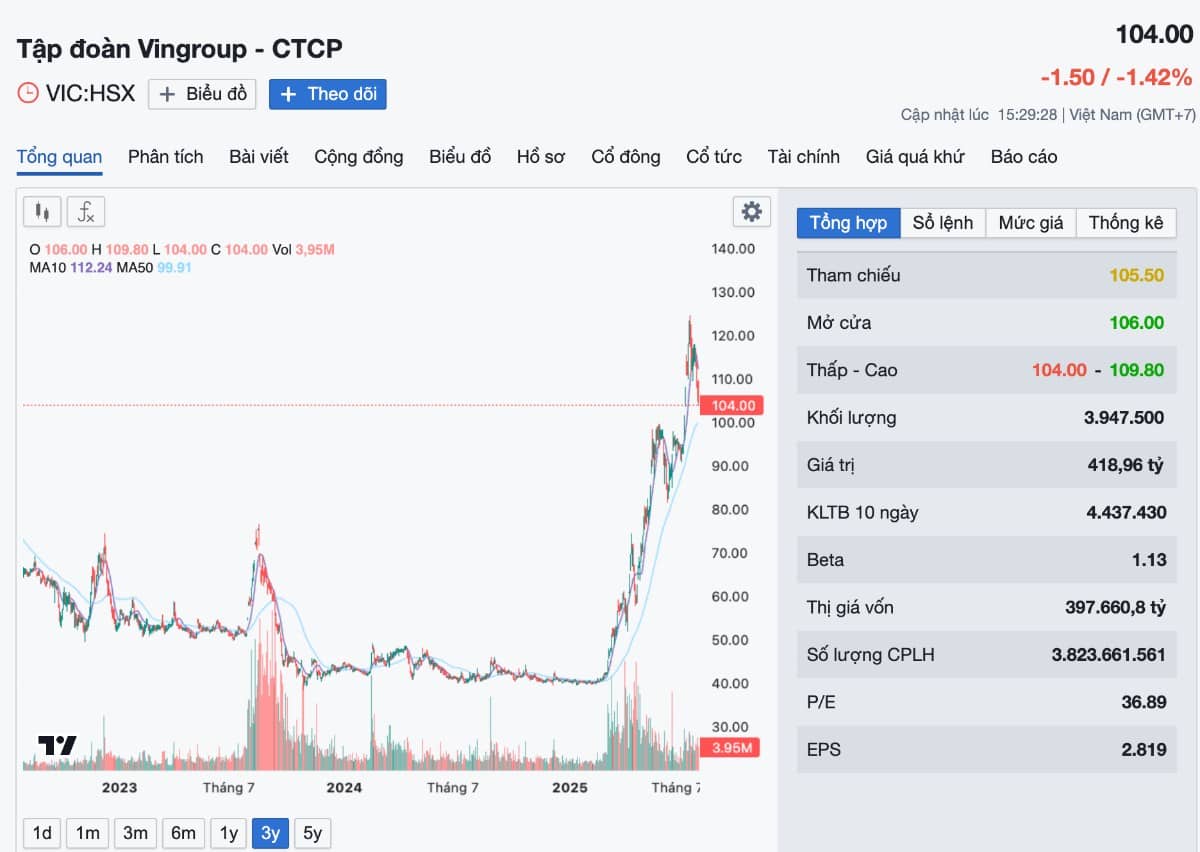The image size is (1200, 852).
Task: Switch to Sổ lệnh panel tab
Action: 942,223
